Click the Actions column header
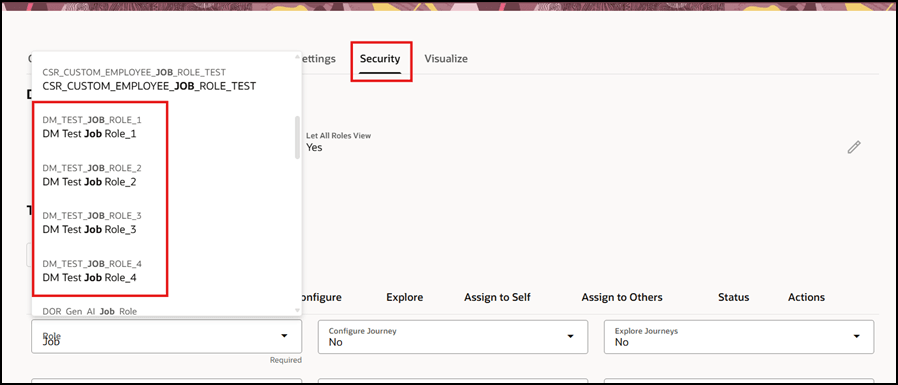 pyautogui.click(x=806, y=297)
